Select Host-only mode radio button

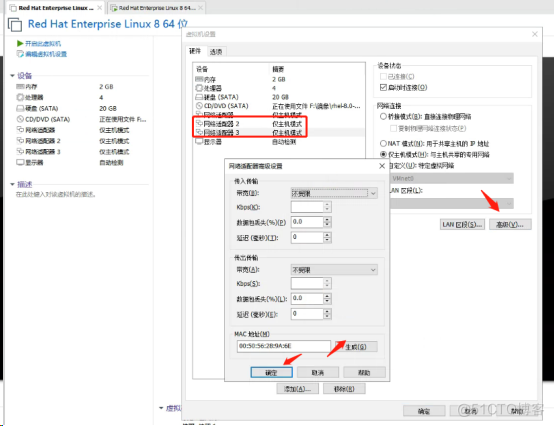pyautogui.click(x=383, y=154)
